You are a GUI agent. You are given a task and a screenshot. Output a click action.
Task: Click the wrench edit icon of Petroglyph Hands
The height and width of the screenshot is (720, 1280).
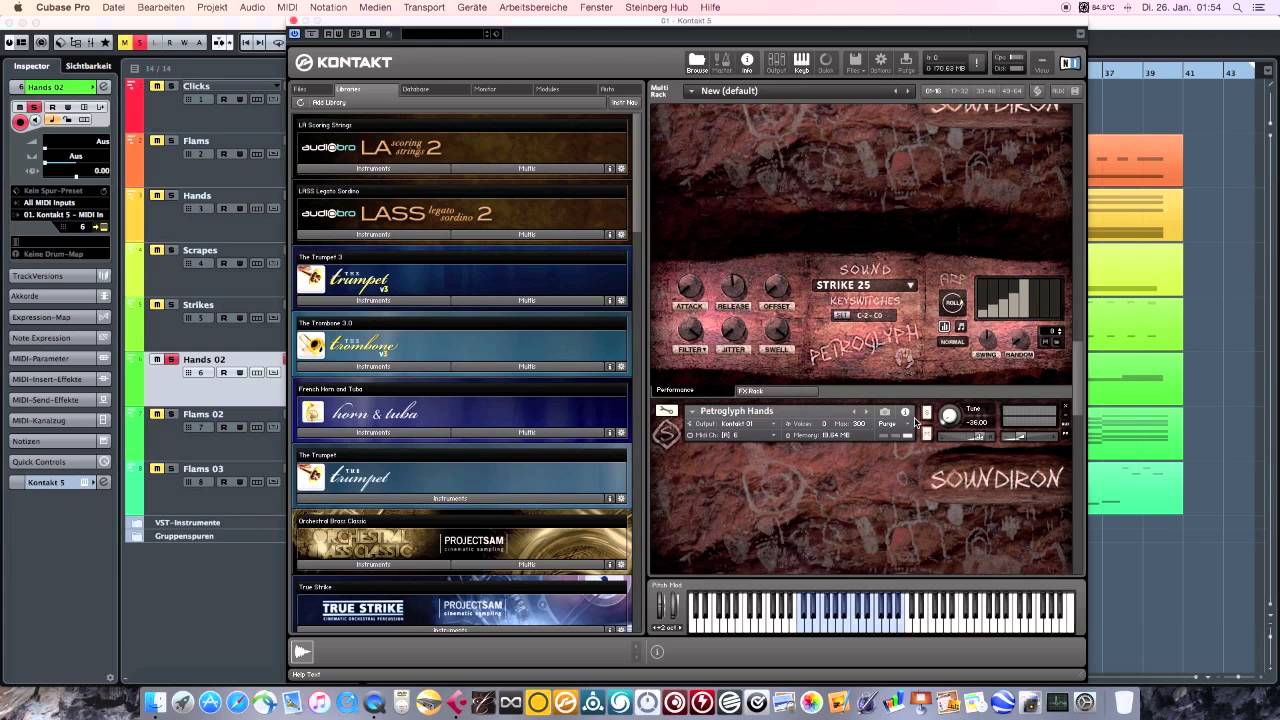[x=666, y=411]
